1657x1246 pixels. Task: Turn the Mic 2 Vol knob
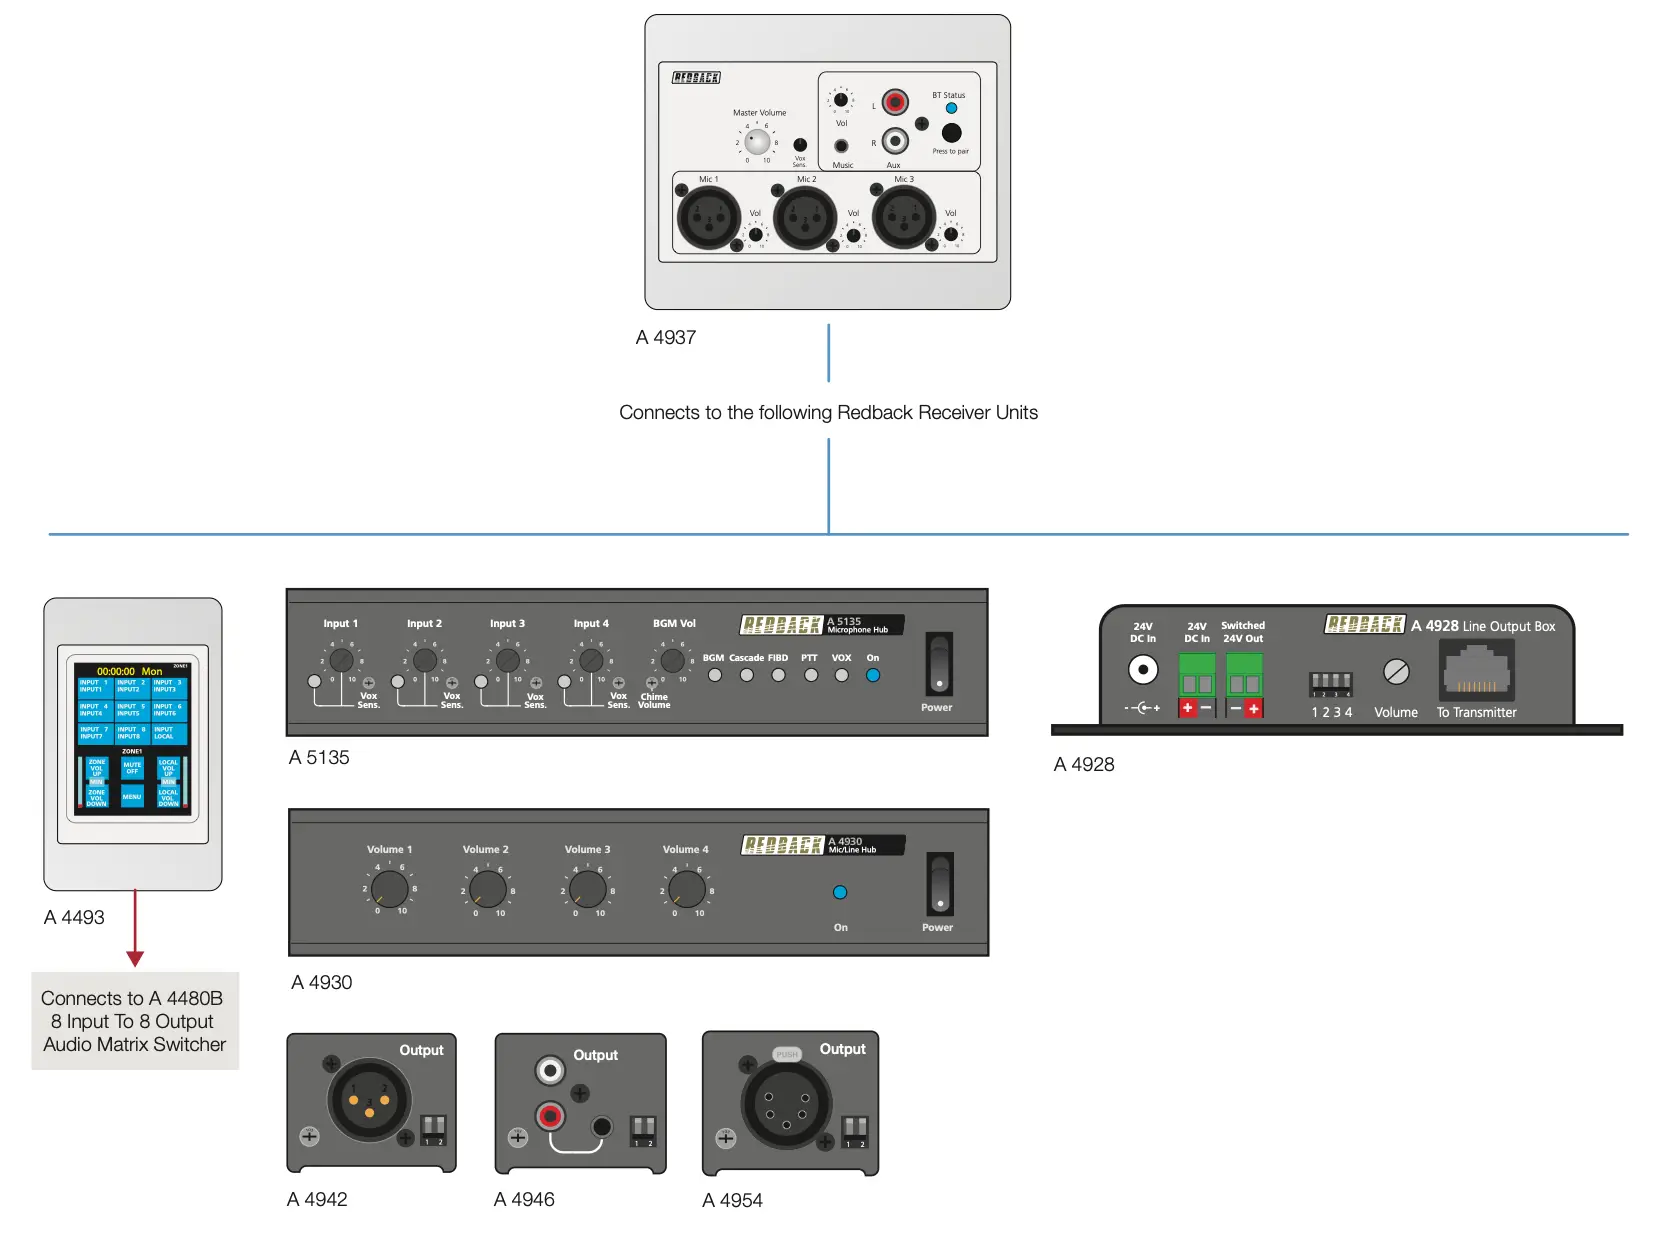click(854, 236)
